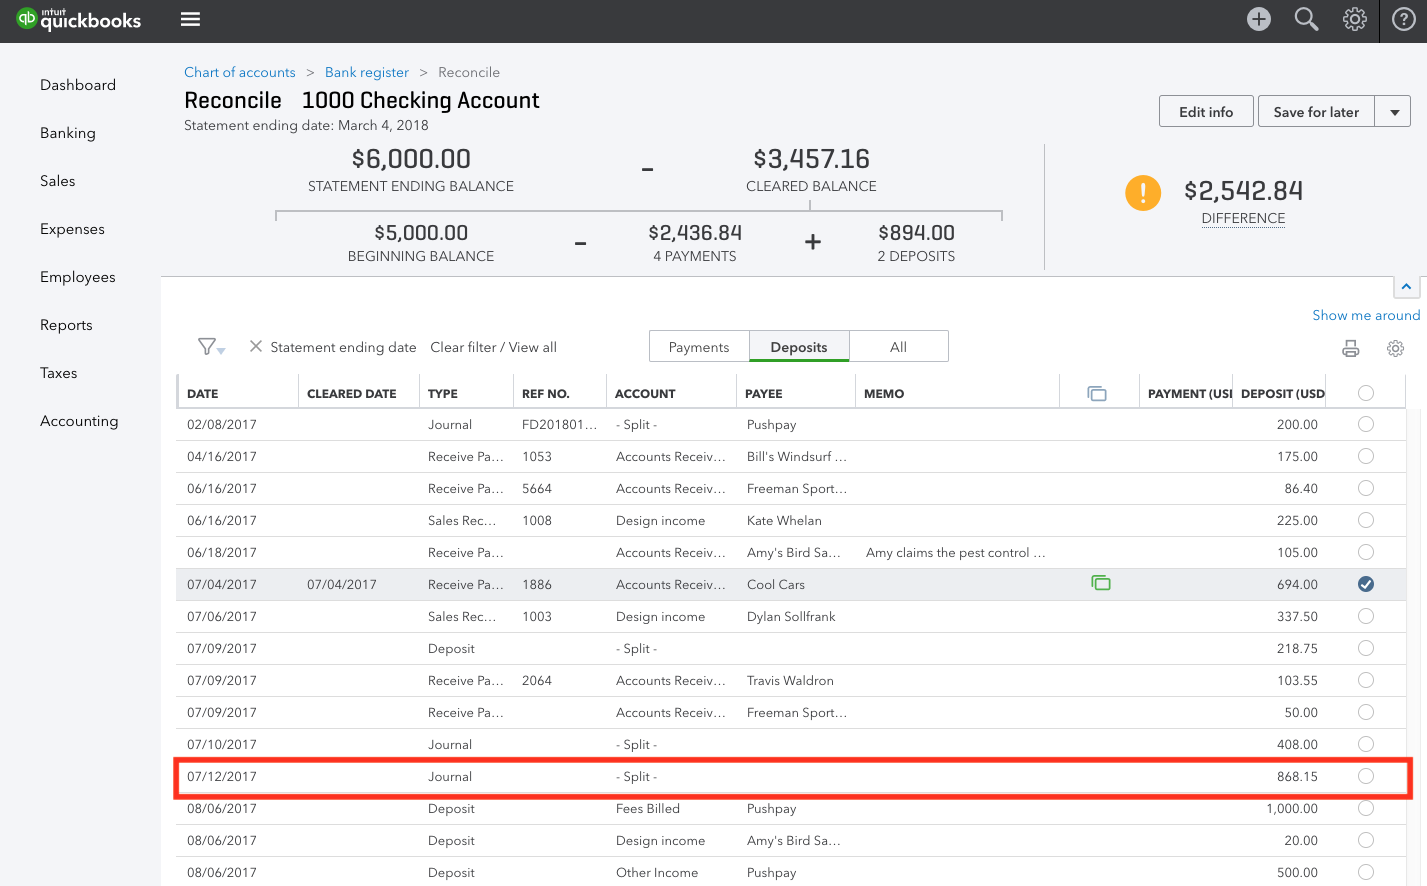Click the orange warning icon near Difference
The width and height of the screenshot is (1427, 886).
pyautogui.click(x=1143, y=192)
